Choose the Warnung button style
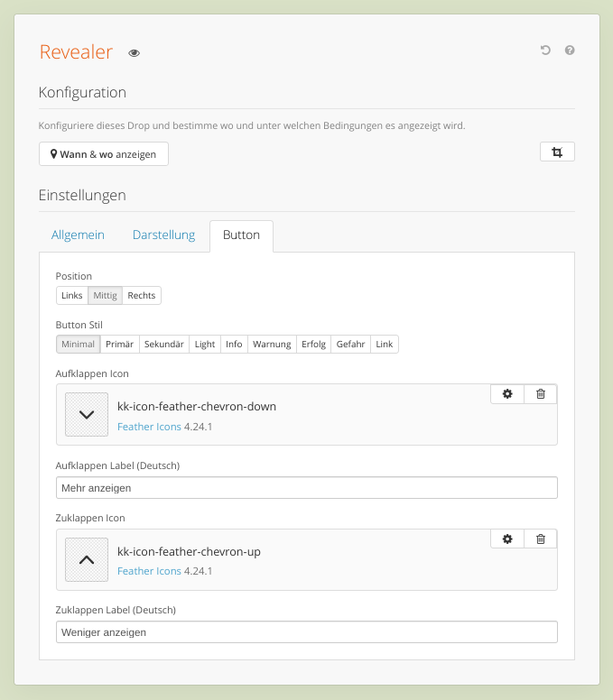The height and width of the screenshot is (700, 613). tap(272, 344)
